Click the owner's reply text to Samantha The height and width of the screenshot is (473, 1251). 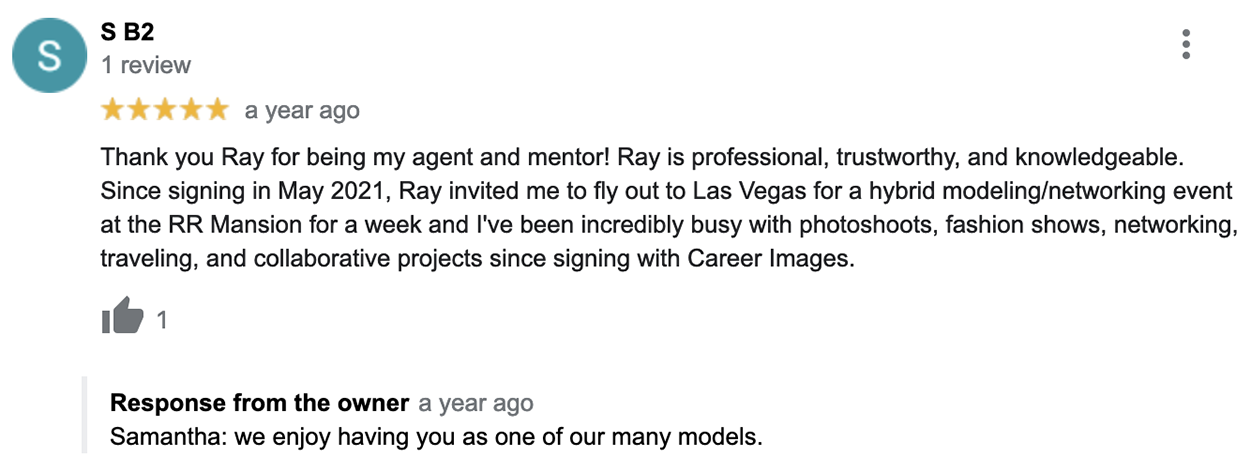[x=438, y=437]
